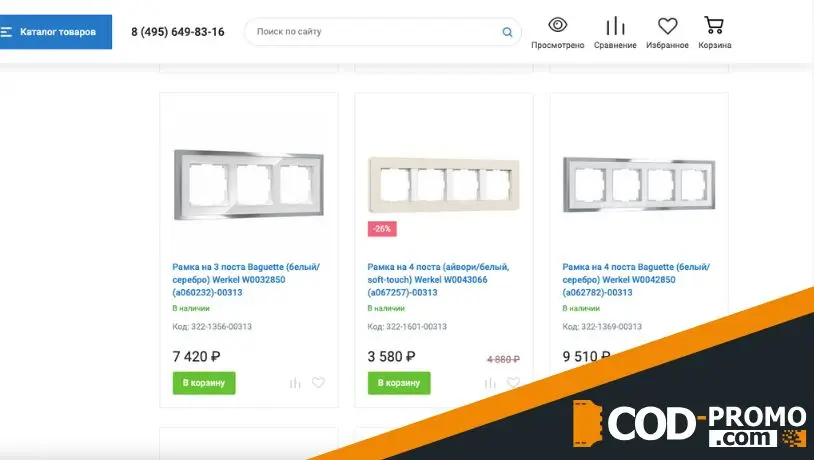
Task: Open the Сравнение comparison bars icon
Action: (x=615, y=25)
